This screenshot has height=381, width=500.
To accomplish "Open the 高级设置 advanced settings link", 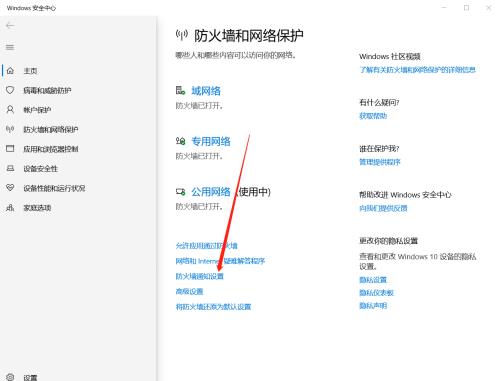I will click(x=189, y=292).
